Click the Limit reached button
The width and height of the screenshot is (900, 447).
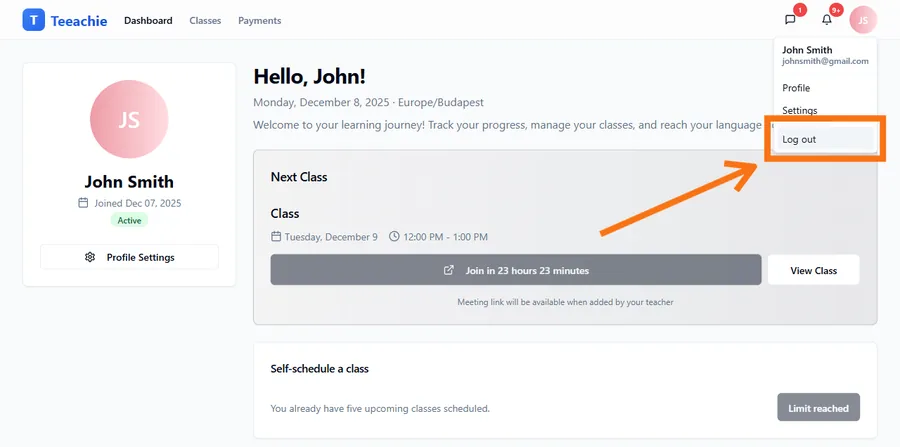pyautogui.click(x=818, y=408)
